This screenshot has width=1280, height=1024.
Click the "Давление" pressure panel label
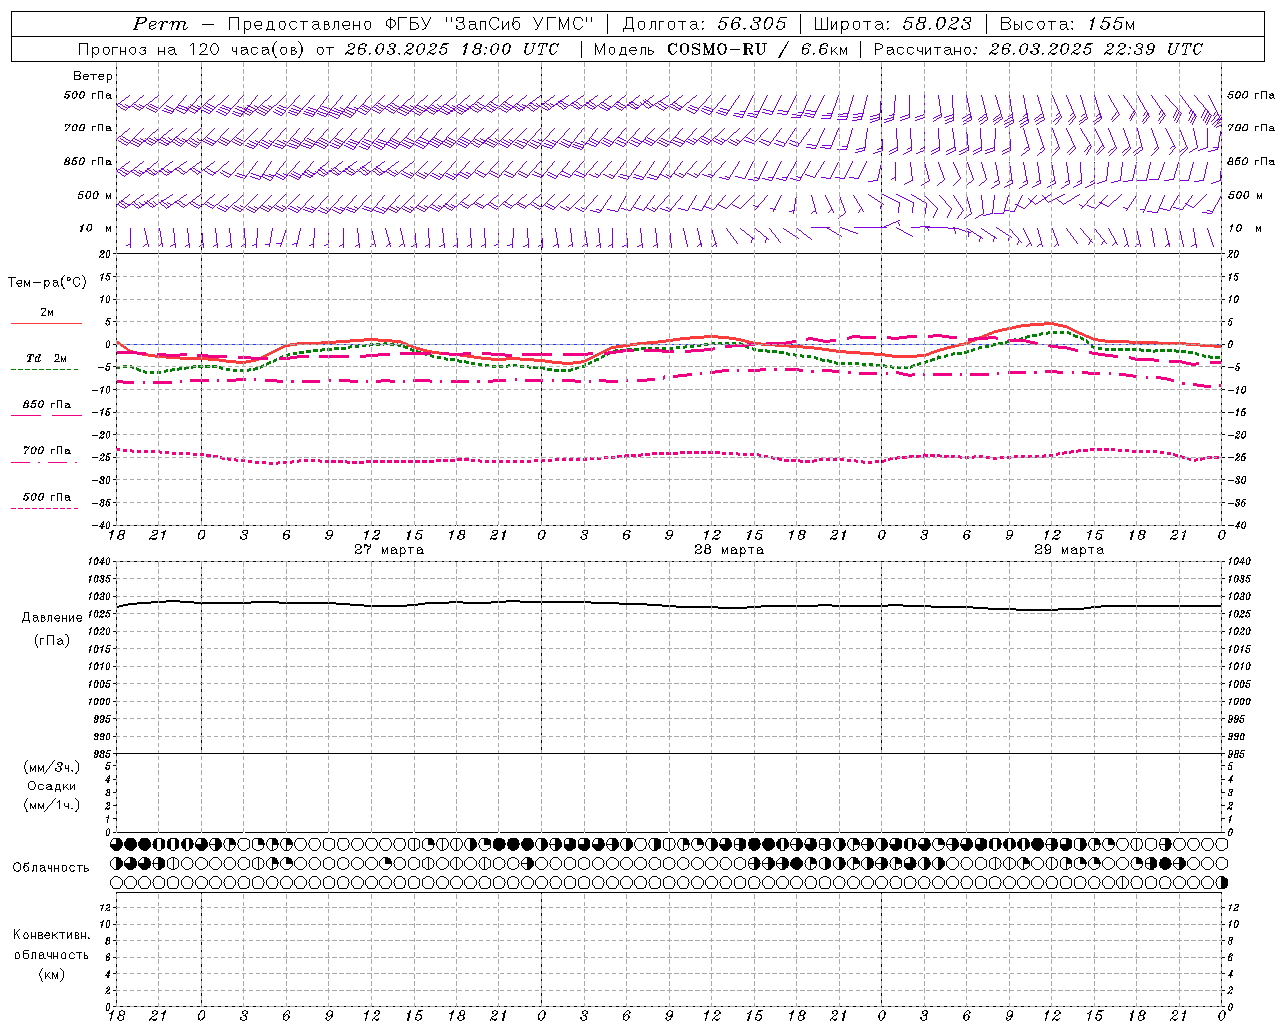click(52, 618)
